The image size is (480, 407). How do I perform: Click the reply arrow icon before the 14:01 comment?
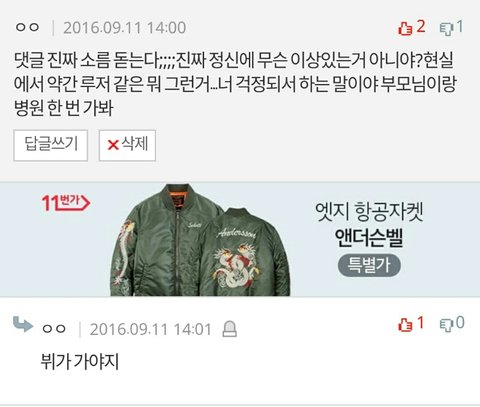(x=23, y=324)
